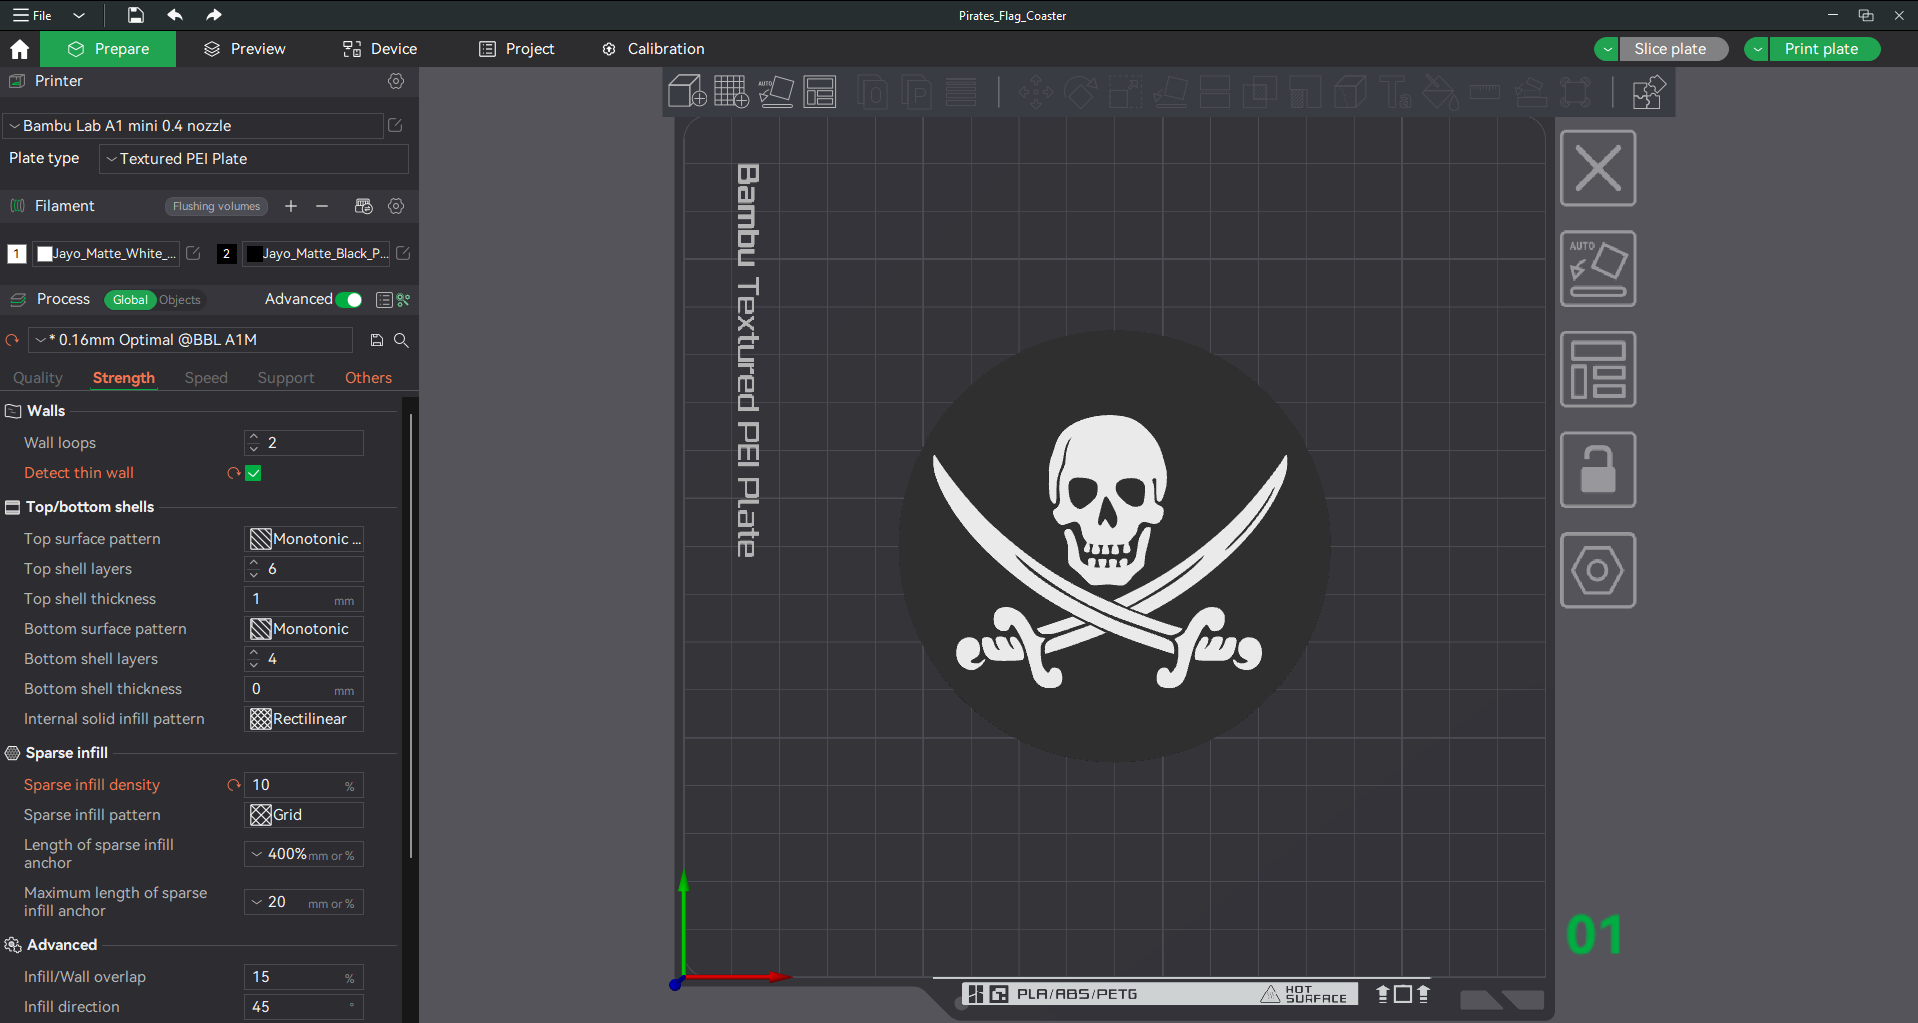Open the Support settings tab
Viewport: 1918px width, 1023px height.
[286, 378]
